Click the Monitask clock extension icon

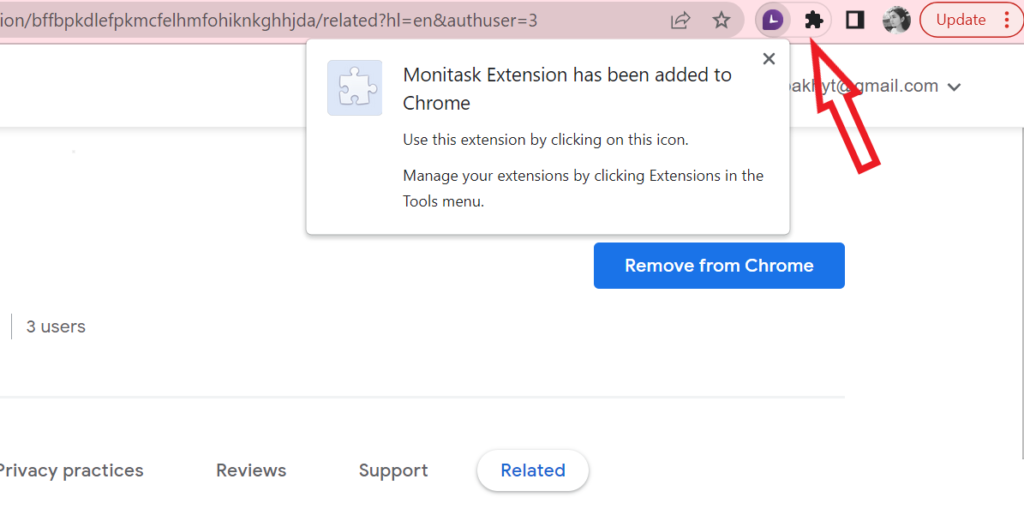click(773, 20)
